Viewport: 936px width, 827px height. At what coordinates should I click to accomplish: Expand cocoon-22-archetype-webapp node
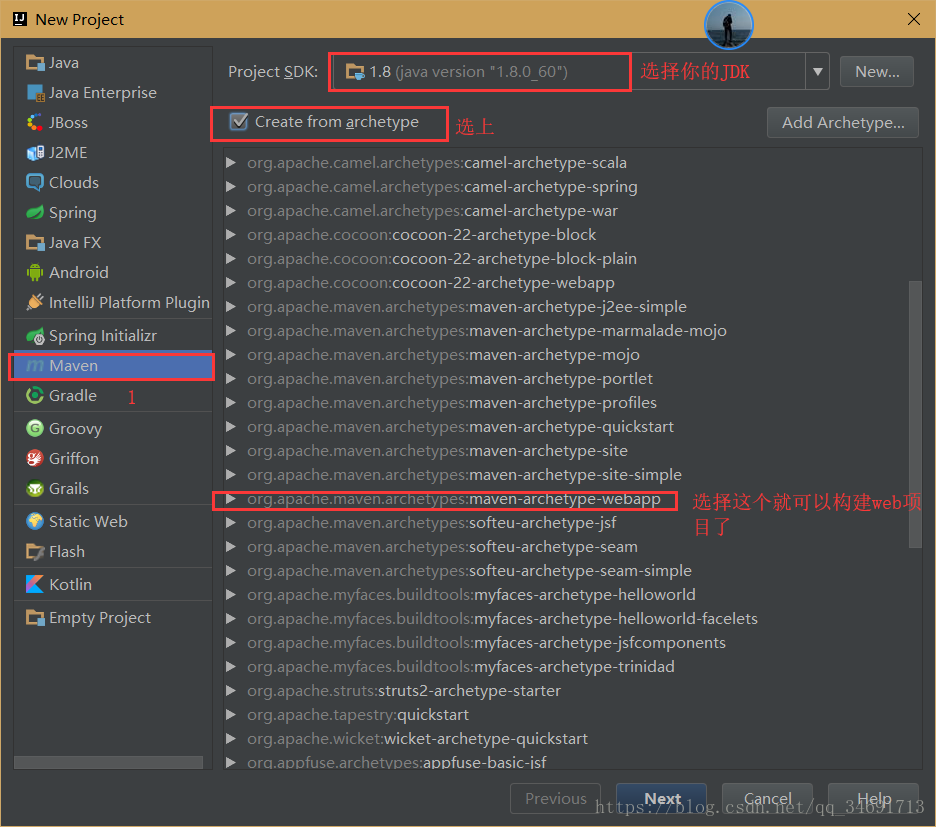click(231, 282)
